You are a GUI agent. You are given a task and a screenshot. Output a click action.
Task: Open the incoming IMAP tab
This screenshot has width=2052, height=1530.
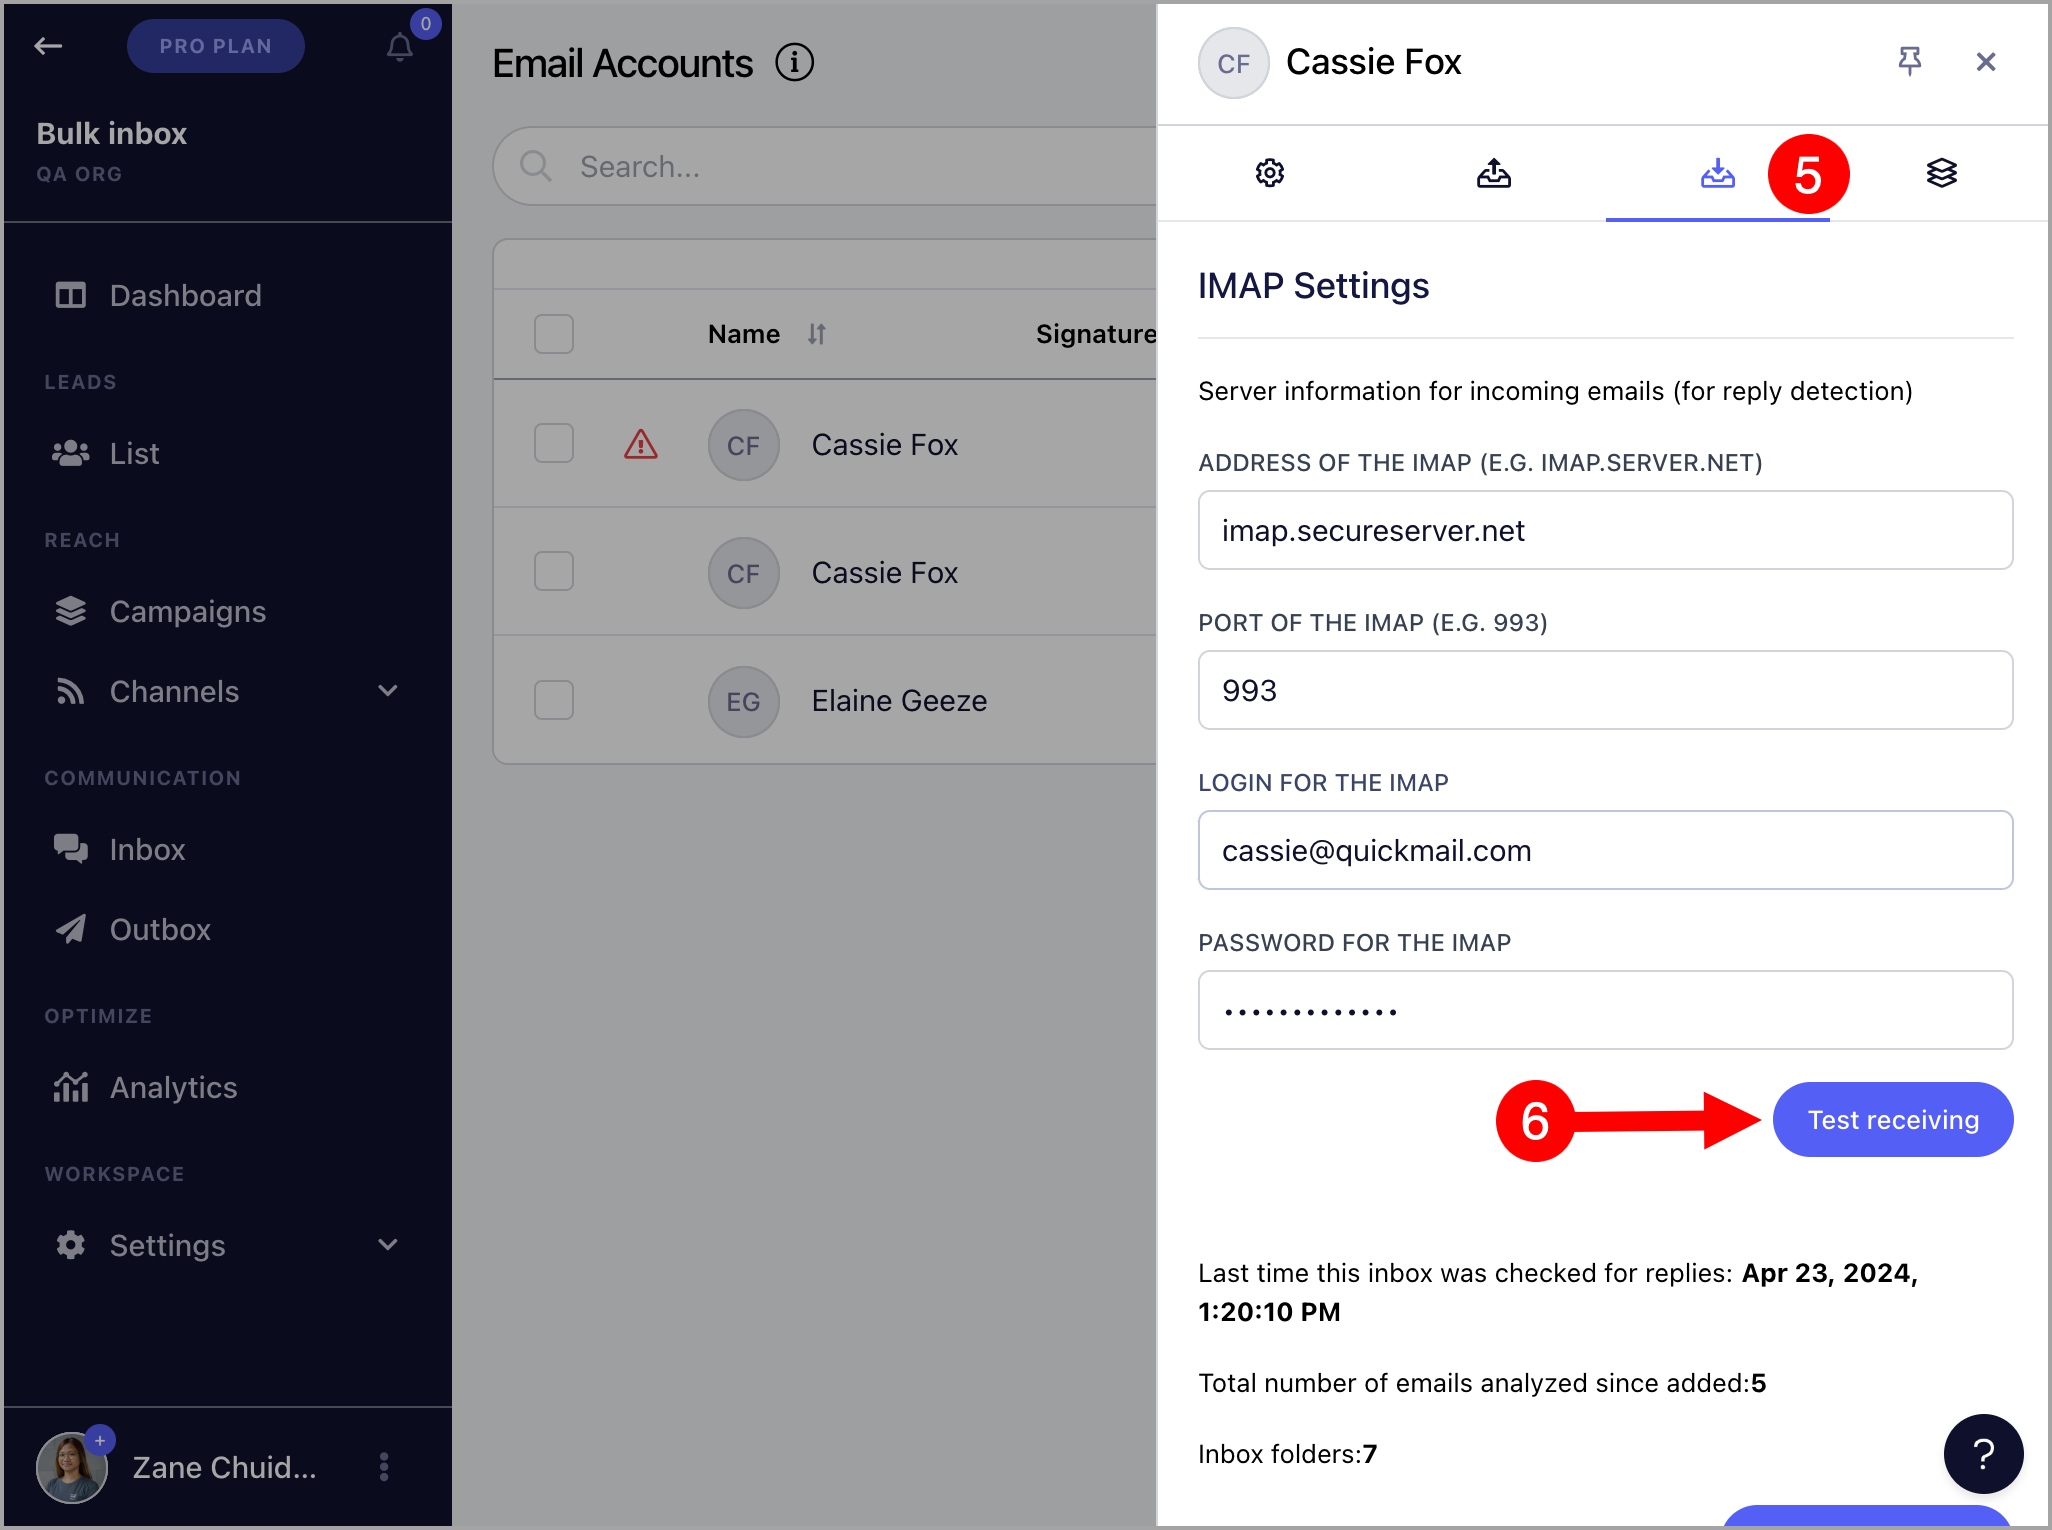[x=1718, y=173]
